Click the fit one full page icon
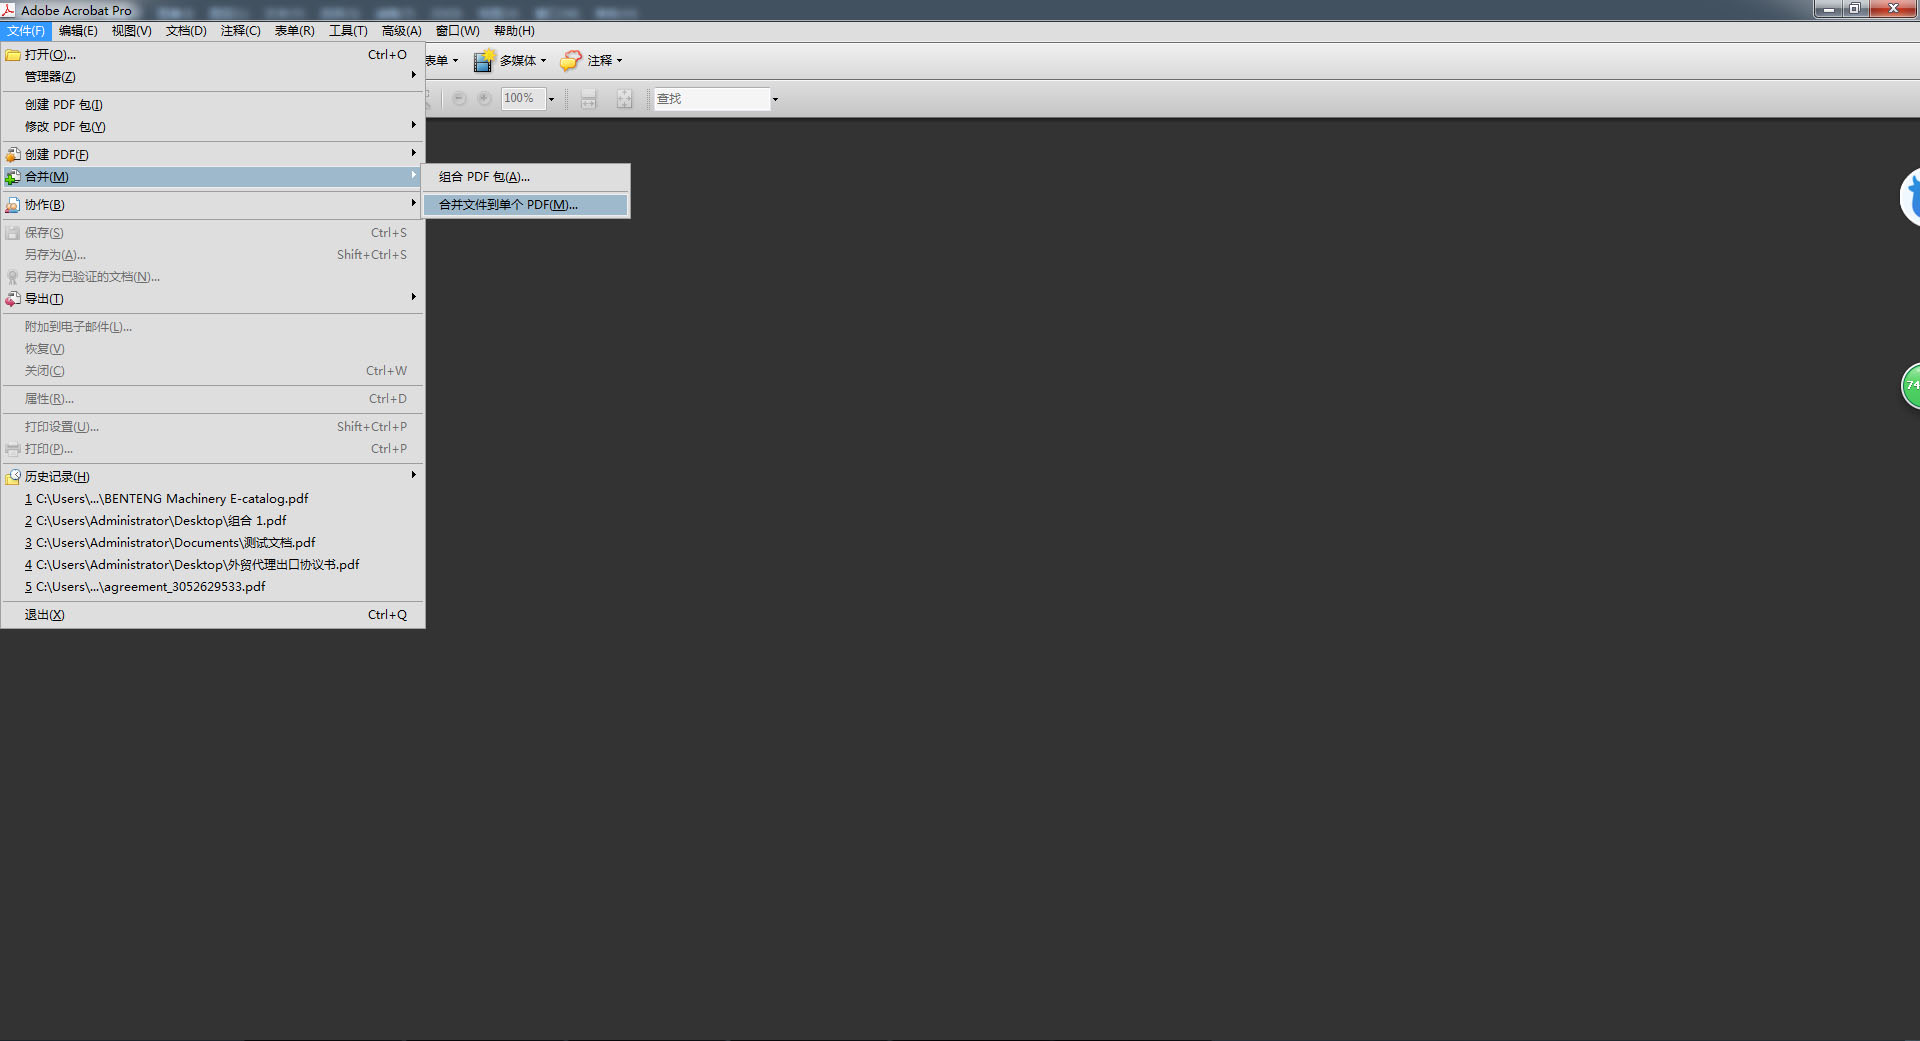 tap(624, 99)
